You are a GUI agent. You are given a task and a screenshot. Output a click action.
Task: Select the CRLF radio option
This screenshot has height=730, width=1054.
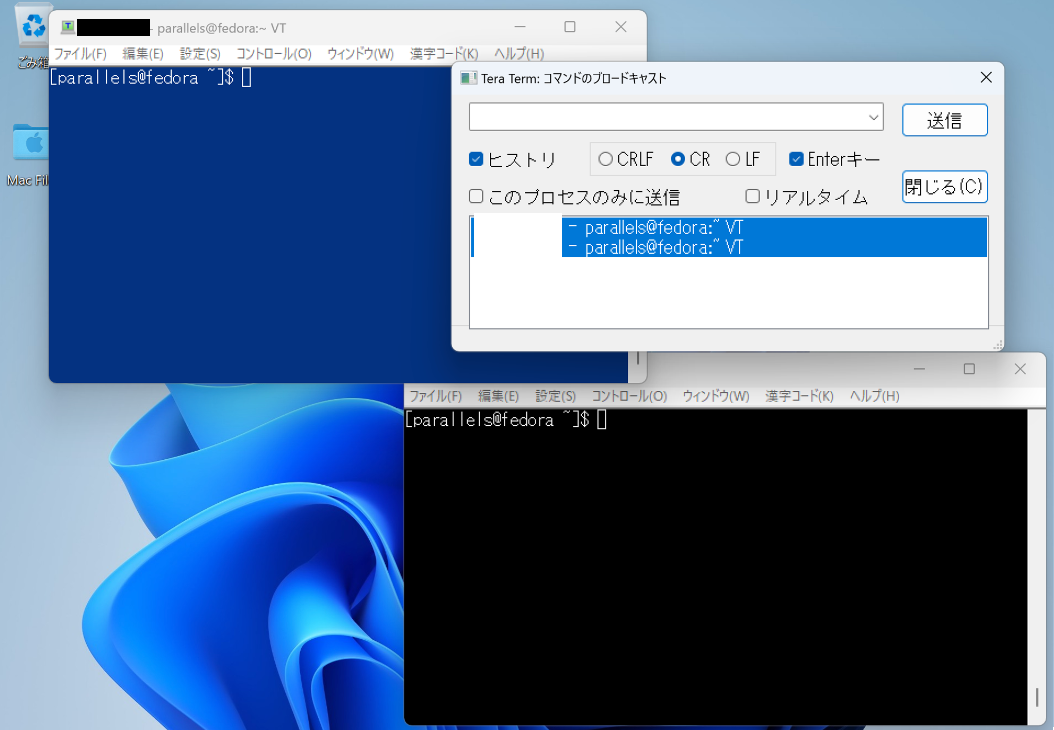[x=605, y=159]
